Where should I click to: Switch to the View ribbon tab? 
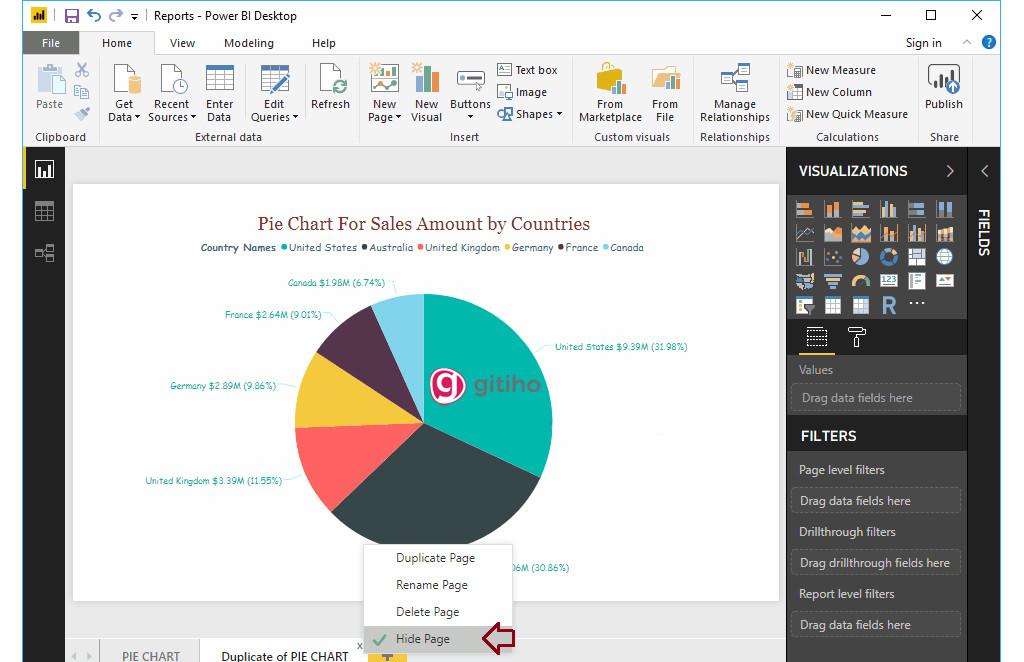(182, 43)
